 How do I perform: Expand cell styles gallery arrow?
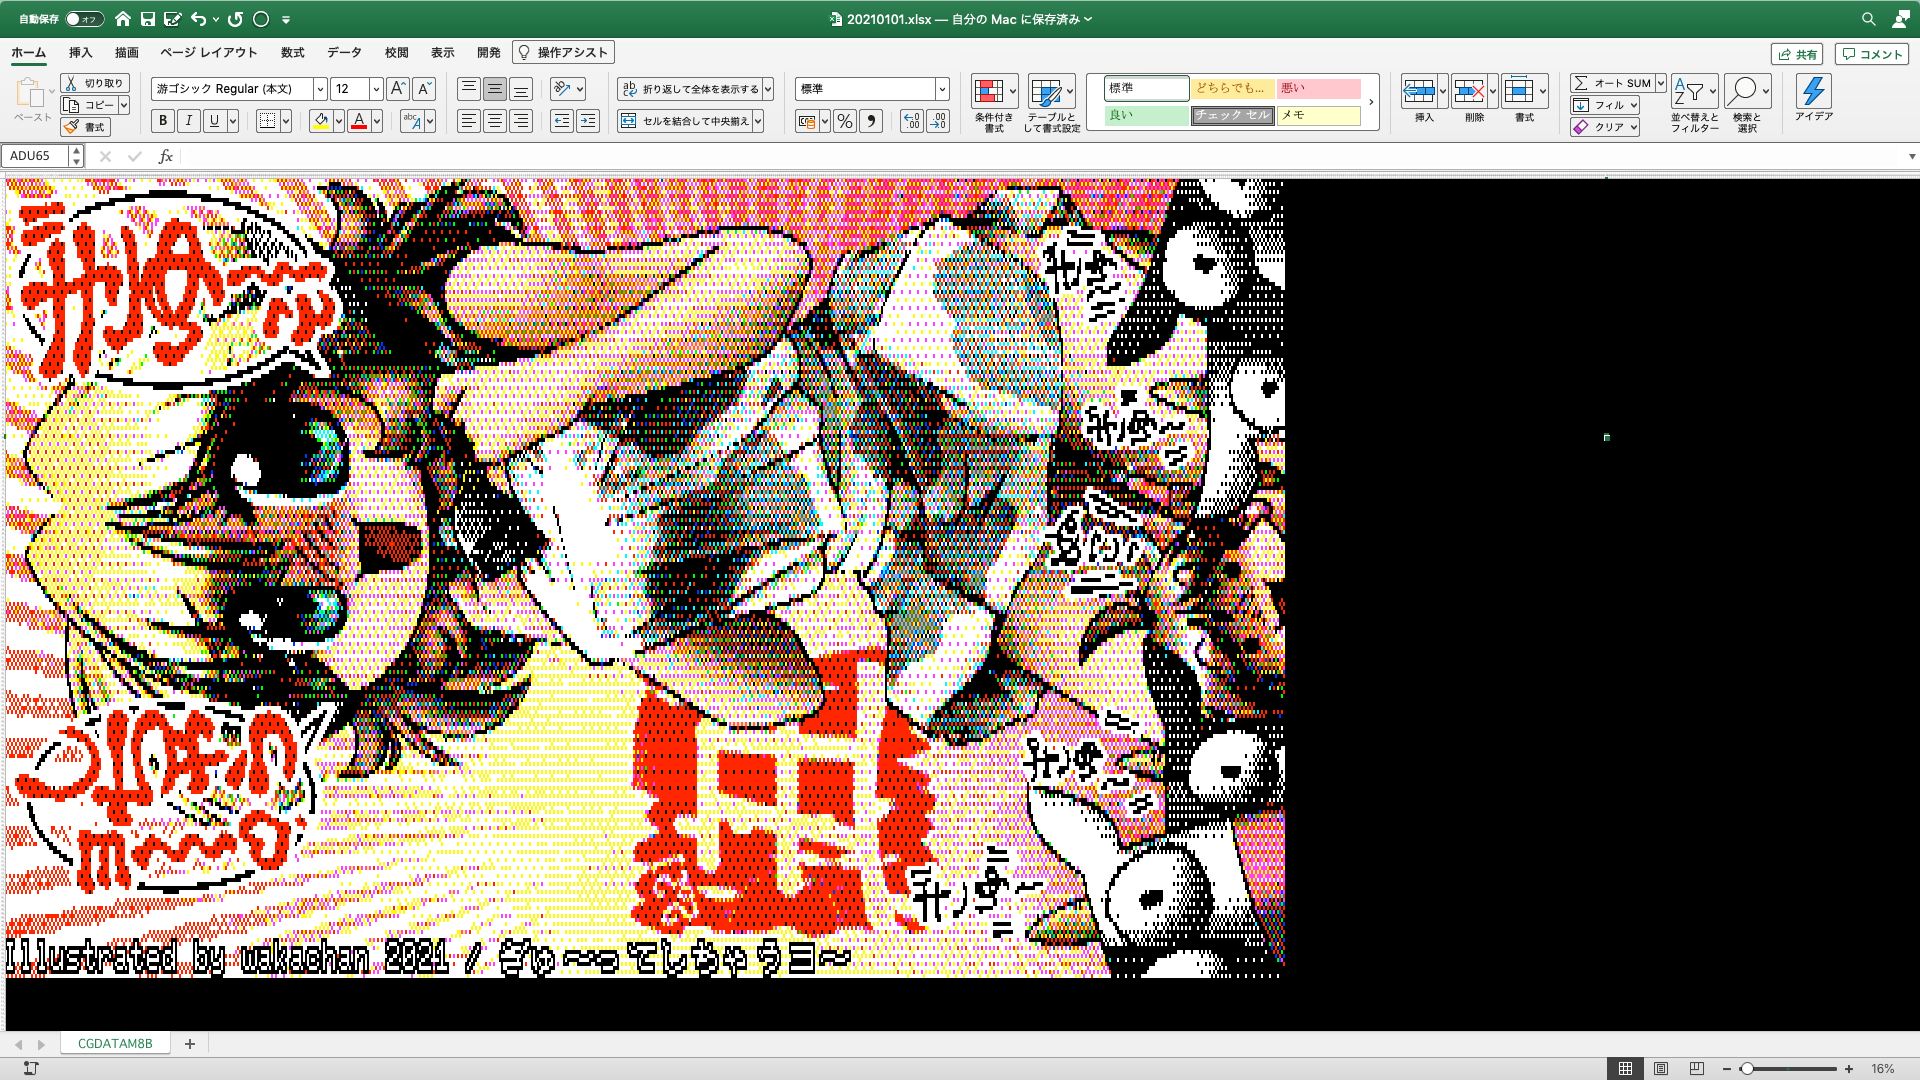tap(1371, 102)
